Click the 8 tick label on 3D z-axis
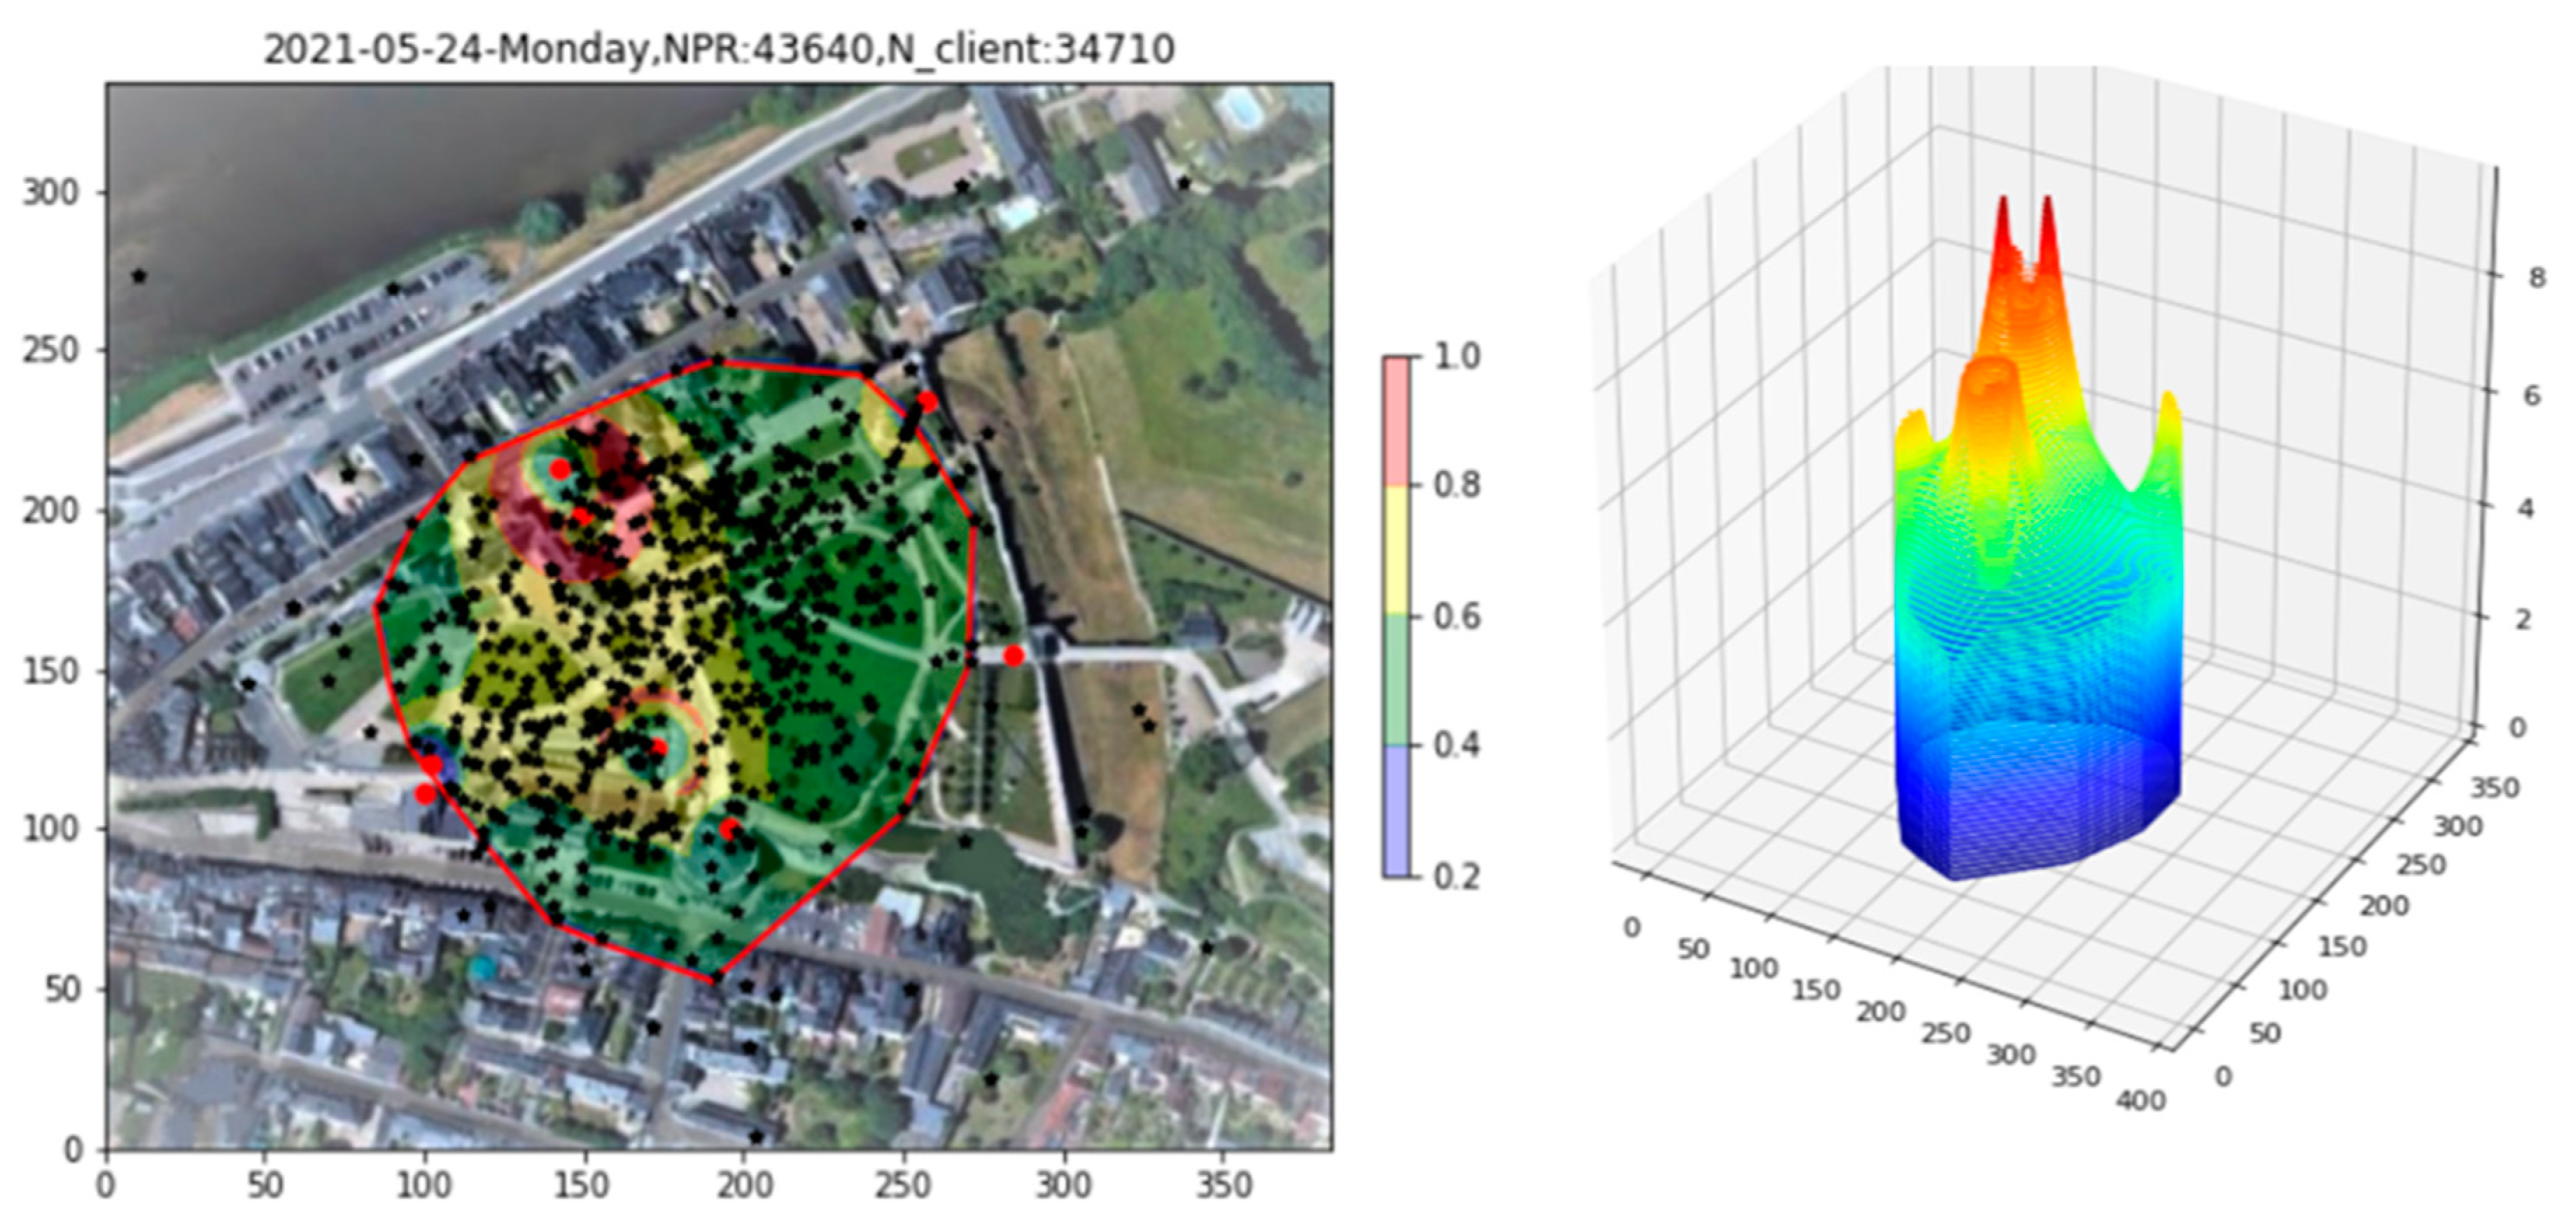 coord(2536,277)
